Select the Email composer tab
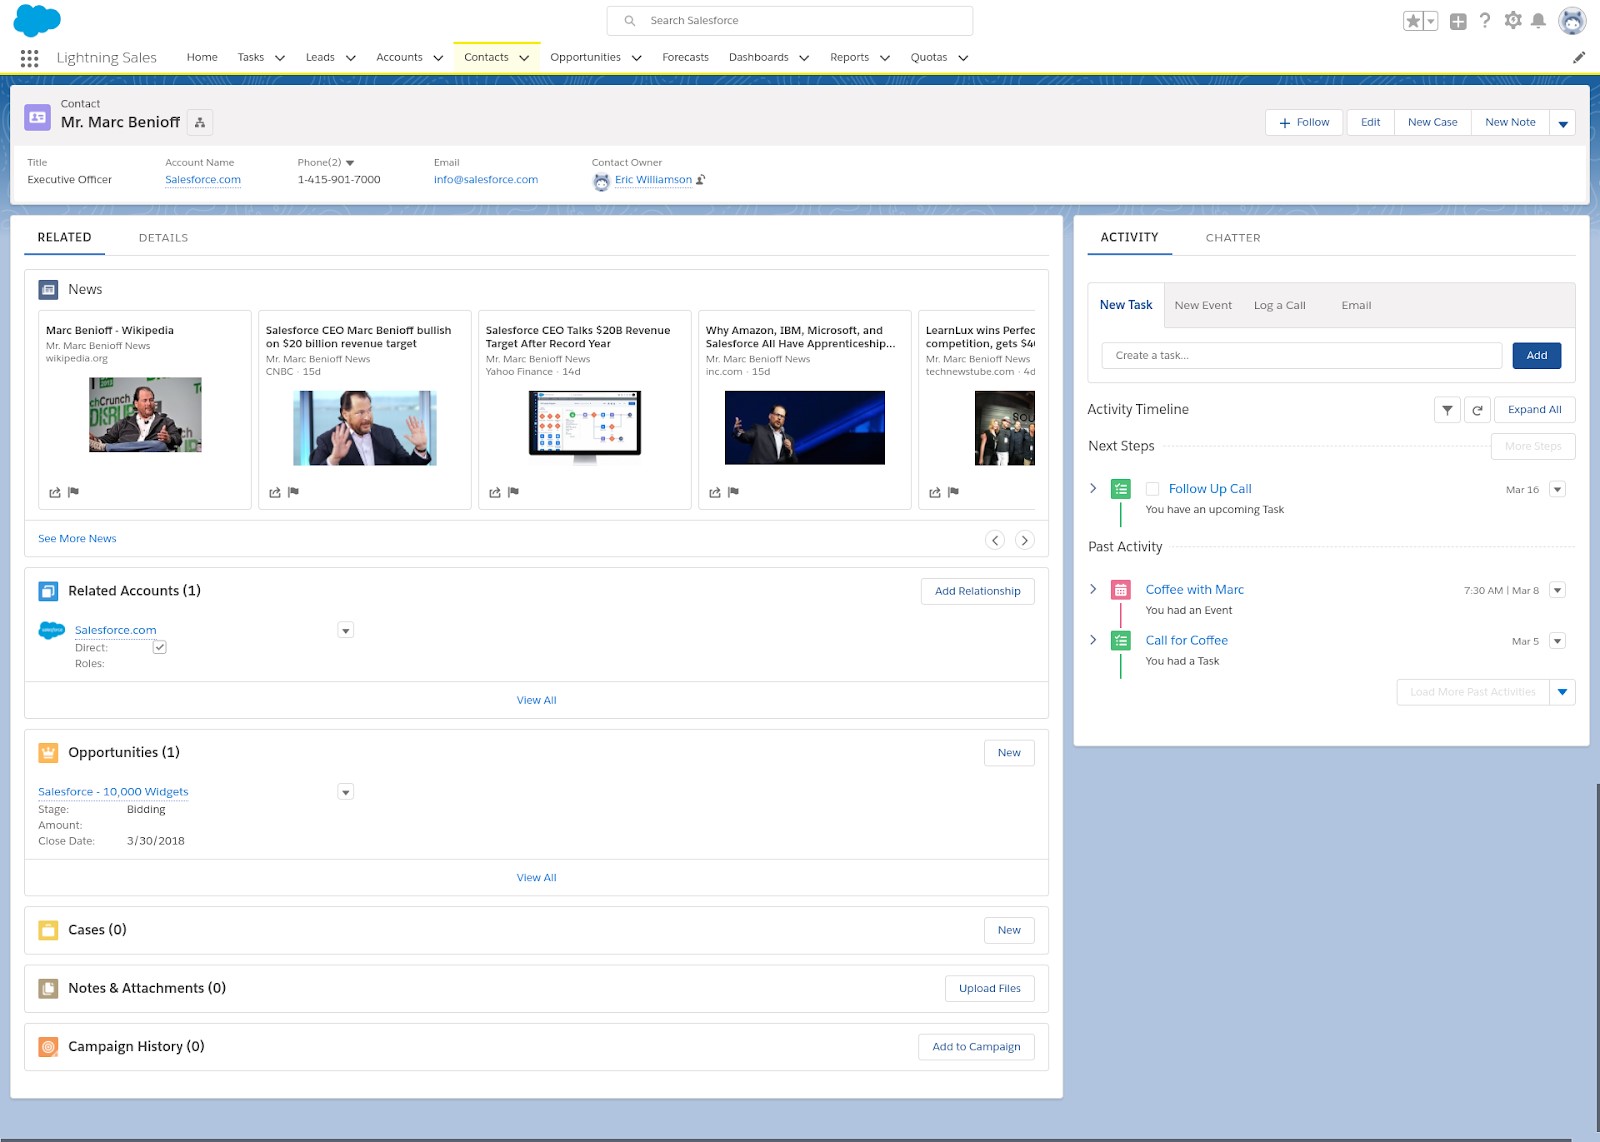The image size is (1600, 1142). tap(1356, 306)
